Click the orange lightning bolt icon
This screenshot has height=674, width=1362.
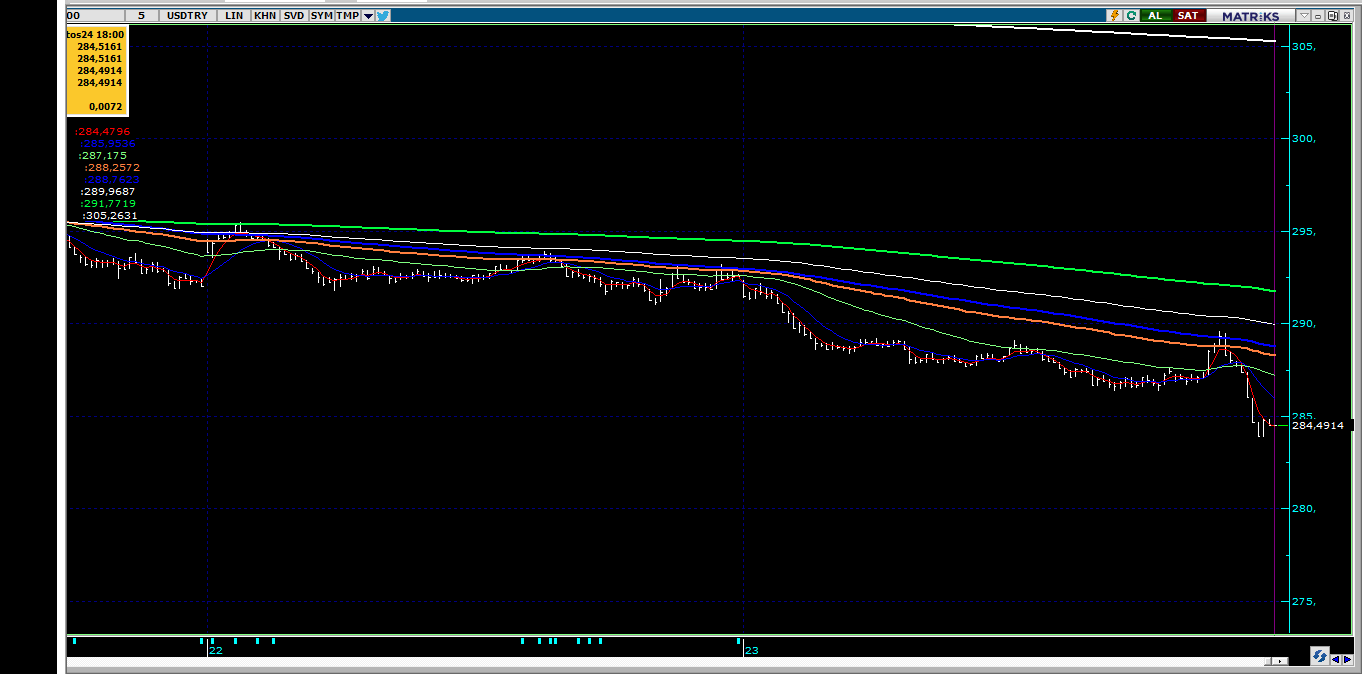pos(1114,15)
